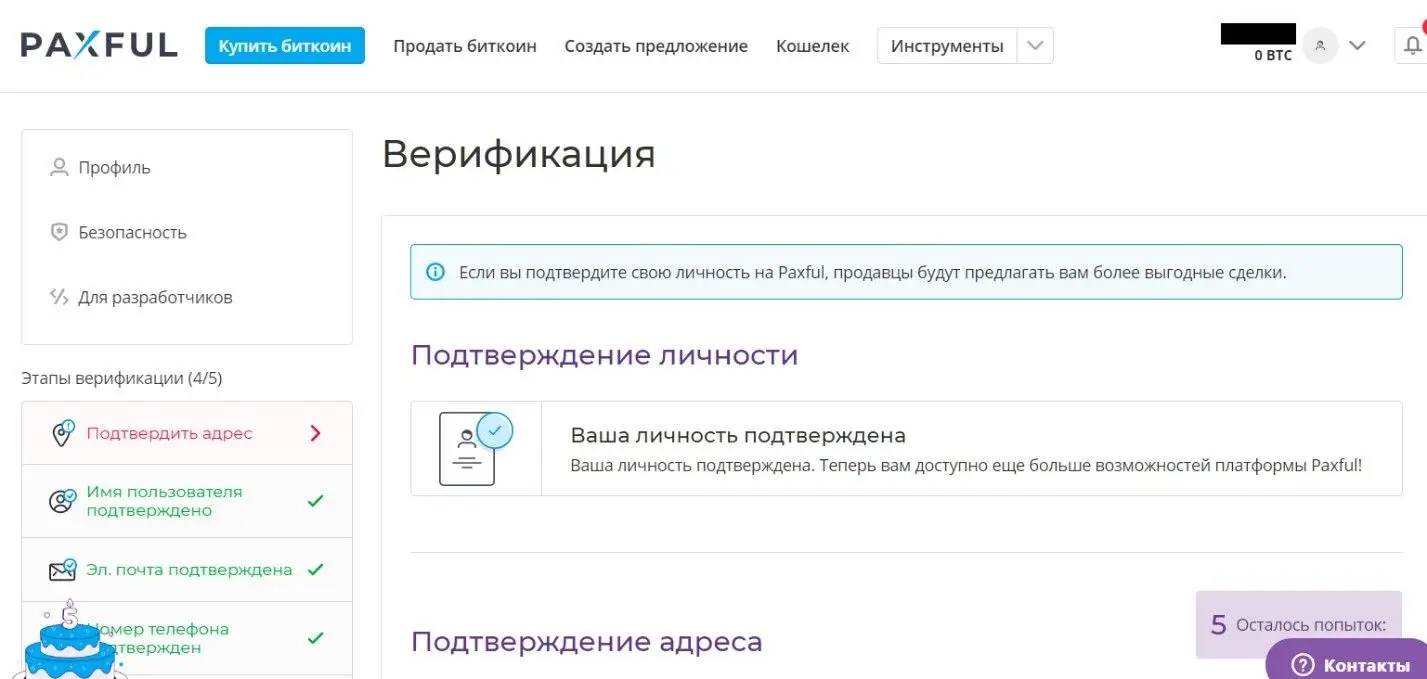This screenshot has width=1427, height=679.
Task: Click the Этапы верификации (4/5) label
Action: pos(121,378)
